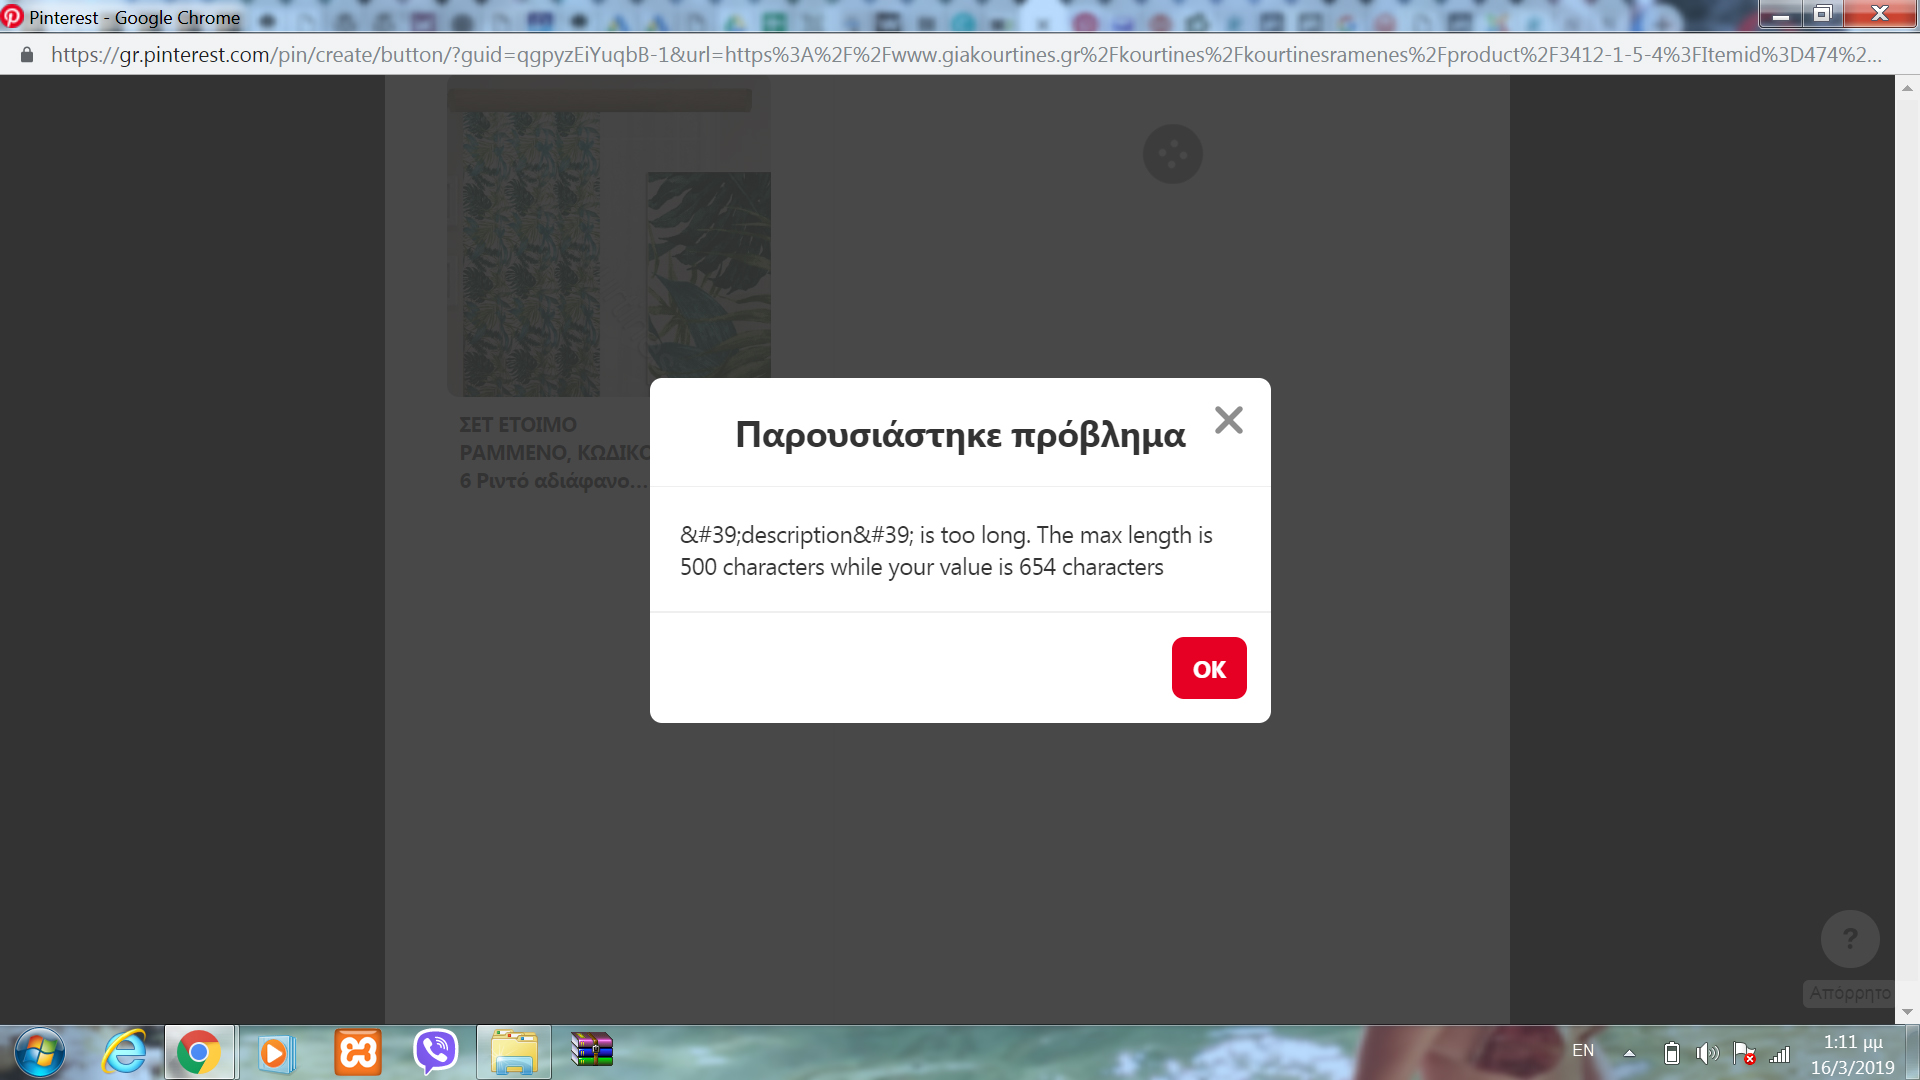
Task: Click the network signal tray icon
Action: (x=1780, y=1054)
